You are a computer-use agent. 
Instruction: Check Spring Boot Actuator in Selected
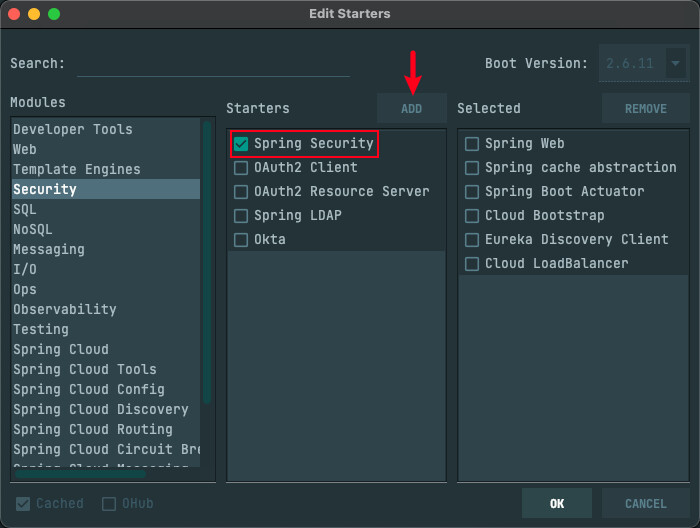coord(472,192)
